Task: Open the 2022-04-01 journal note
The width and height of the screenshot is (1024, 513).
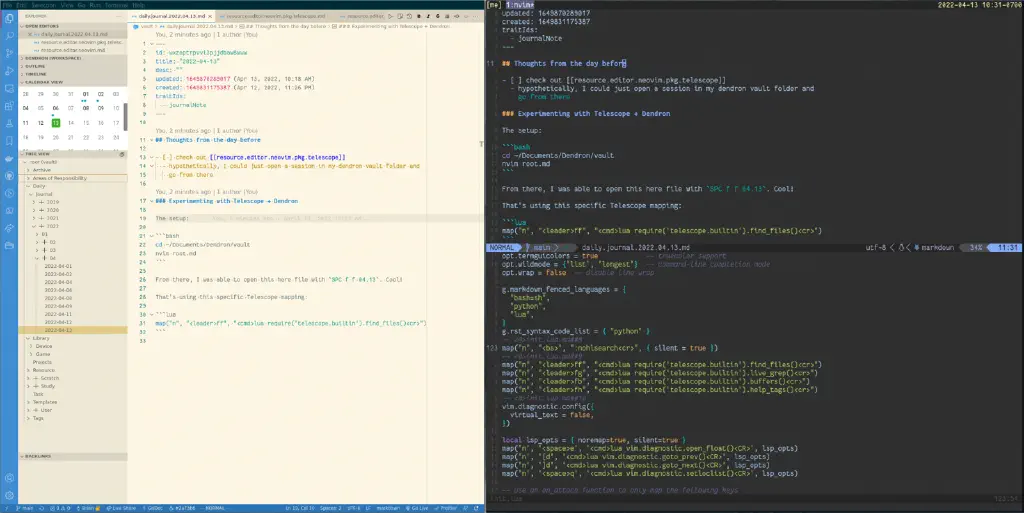Action: (58, 266)
